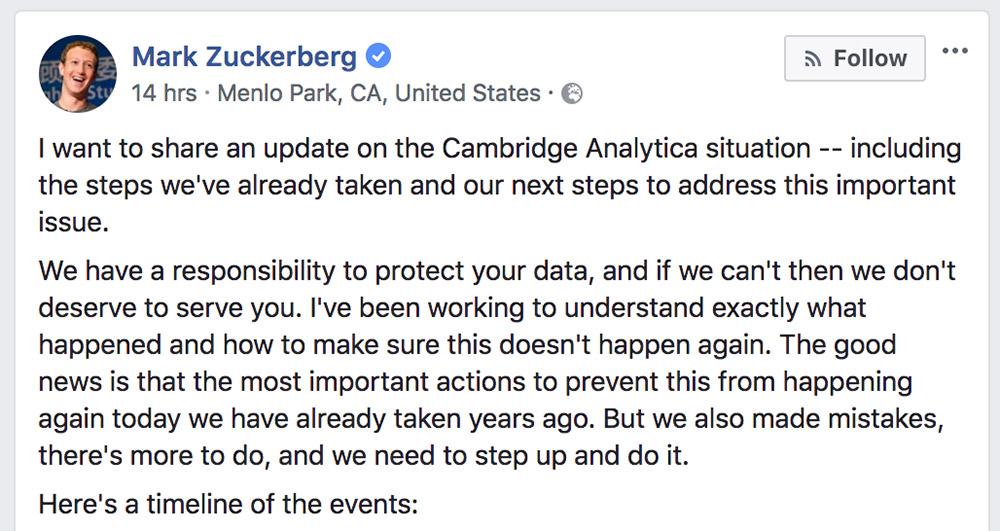Click Mark Zuckerberg's profile picture

tap(77, 74)
